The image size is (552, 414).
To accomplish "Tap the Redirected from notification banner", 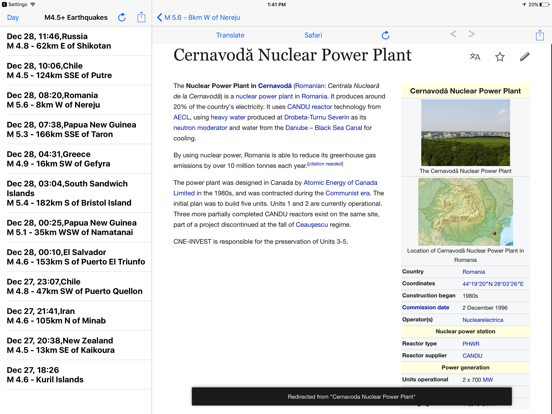I will (352, 396).
